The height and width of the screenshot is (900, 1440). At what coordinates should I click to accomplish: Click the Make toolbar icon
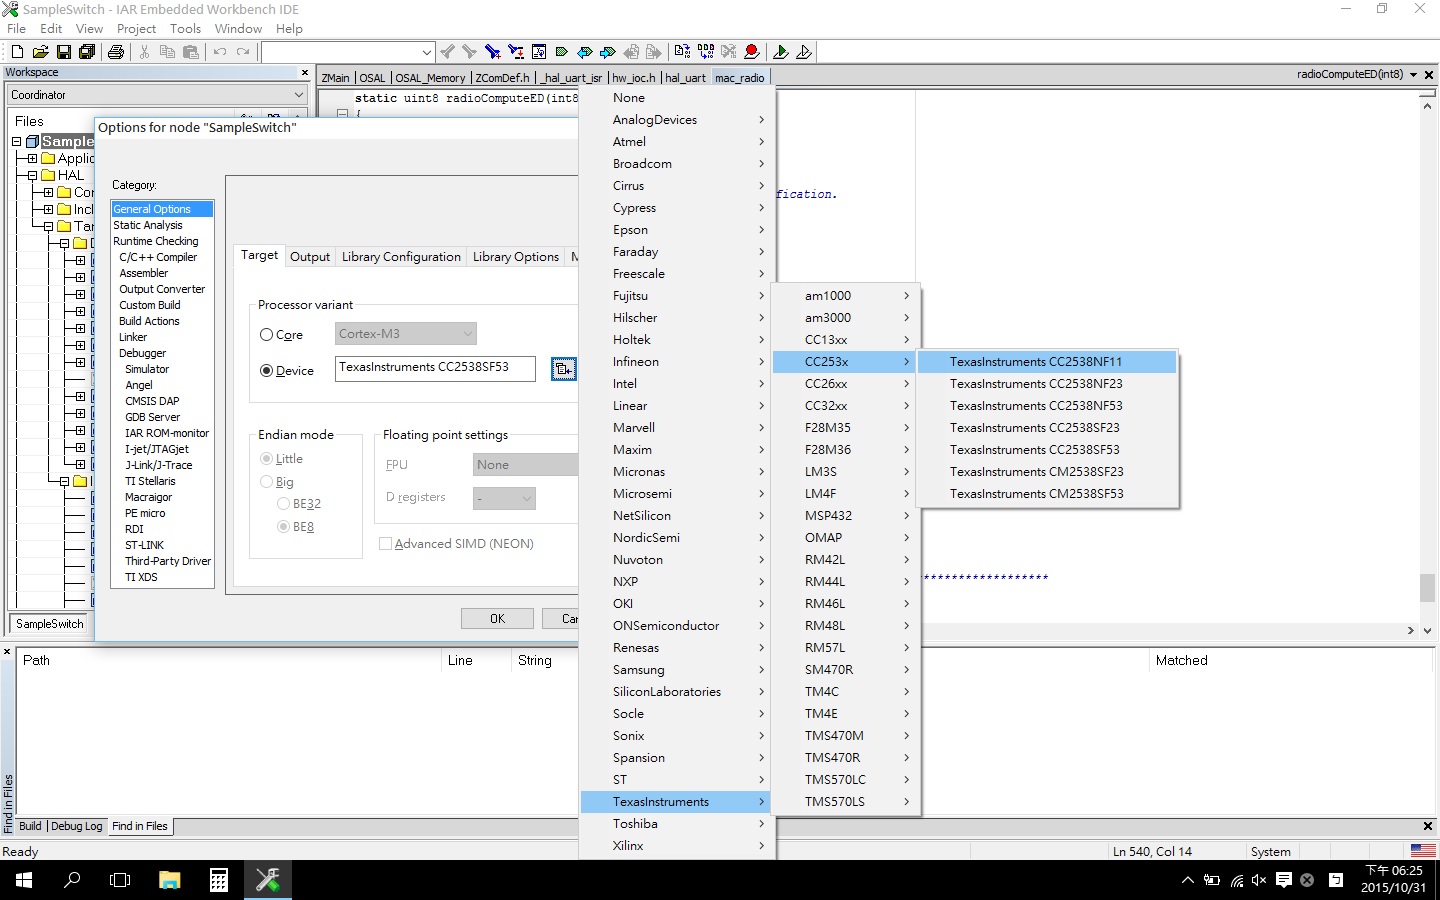tap(706, 52)
